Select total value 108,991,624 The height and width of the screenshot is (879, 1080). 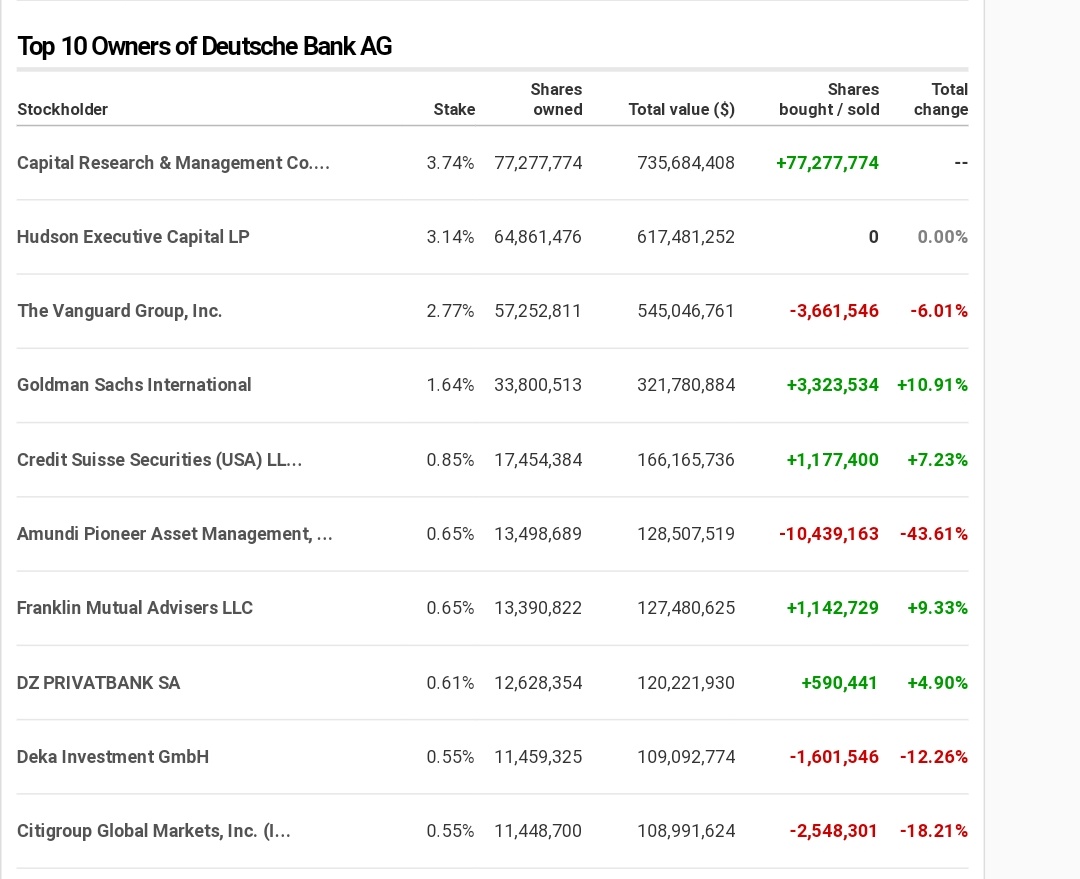(x=686, y=831)
